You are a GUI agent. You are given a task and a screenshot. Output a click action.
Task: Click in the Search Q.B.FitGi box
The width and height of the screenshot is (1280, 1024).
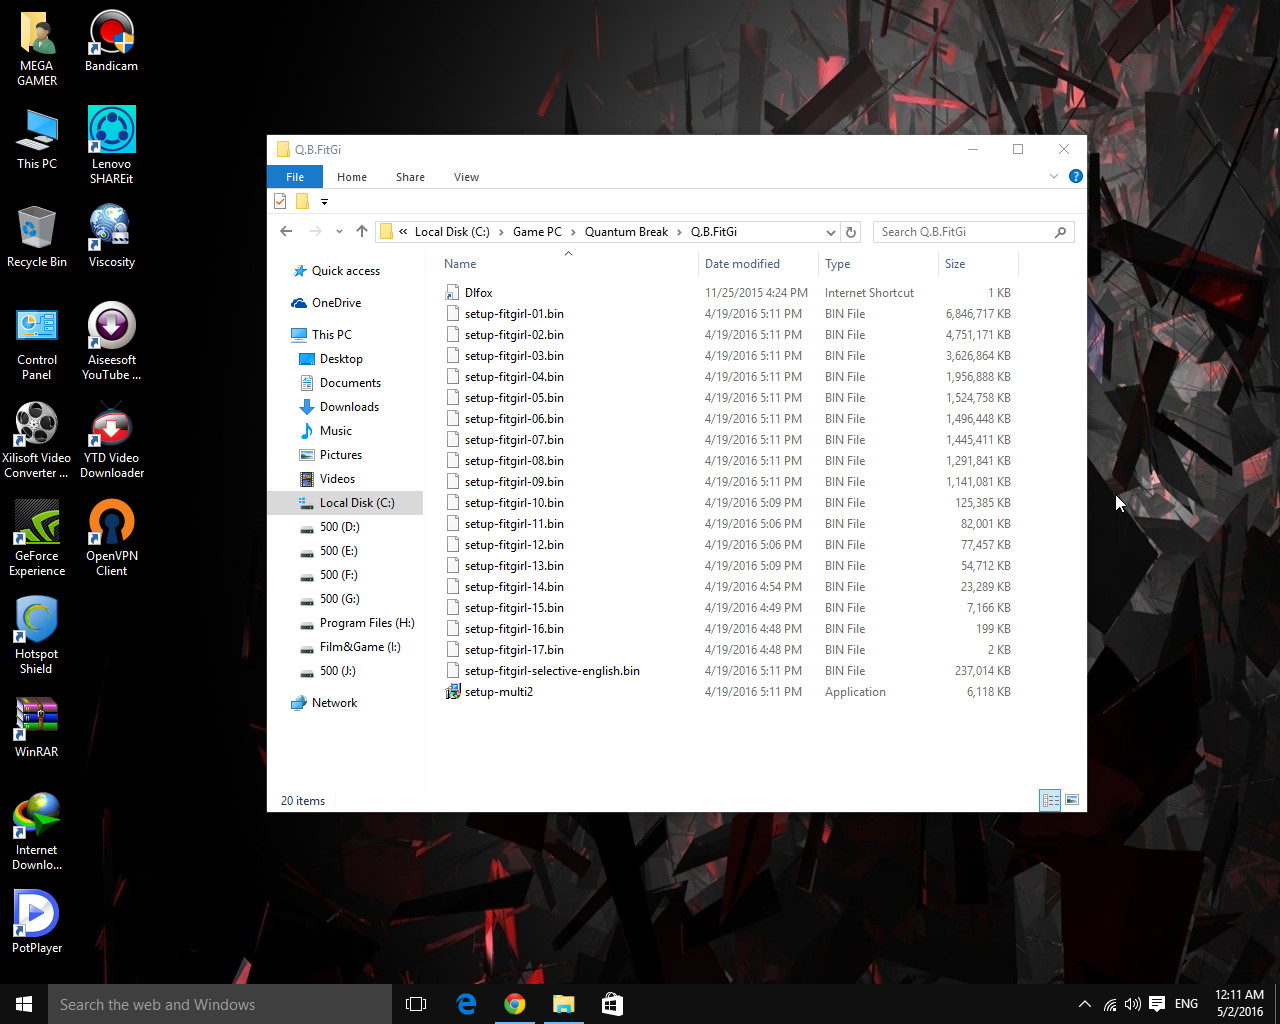[960, 232]
